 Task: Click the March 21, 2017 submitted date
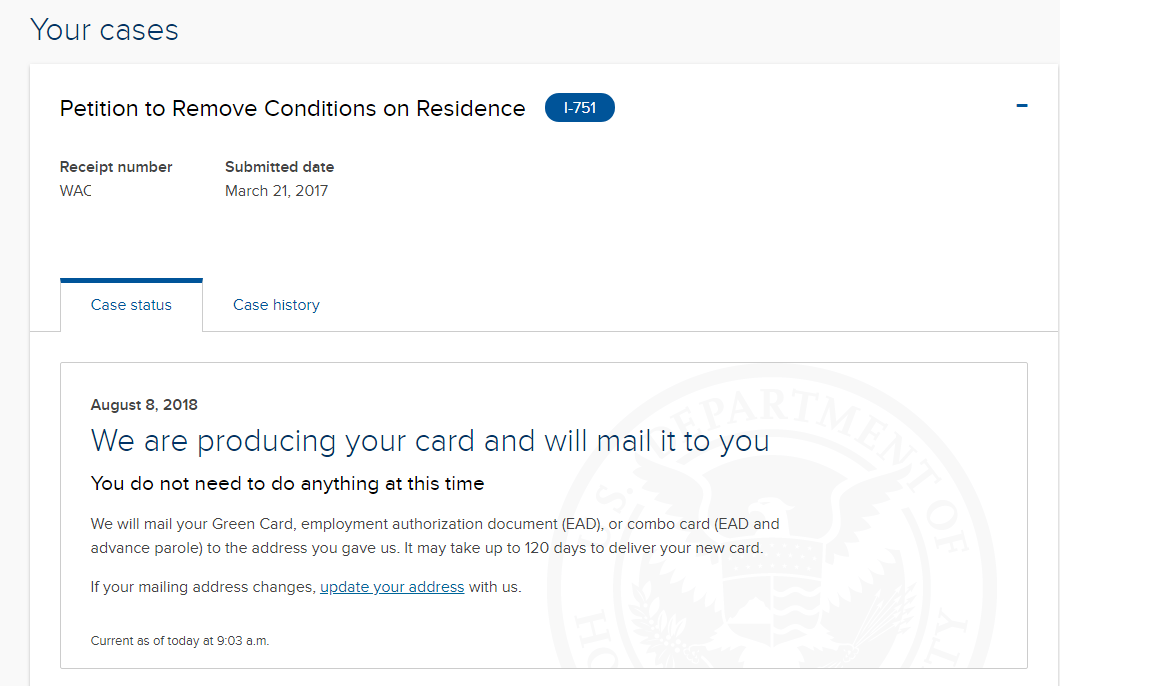[276, 191]
